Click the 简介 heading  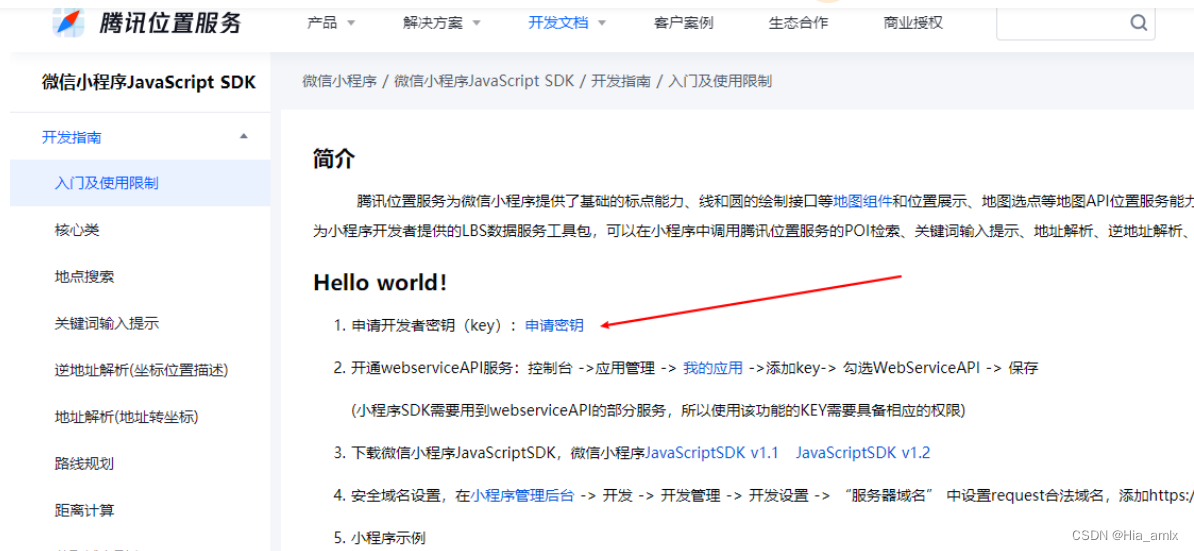[334, 158]
